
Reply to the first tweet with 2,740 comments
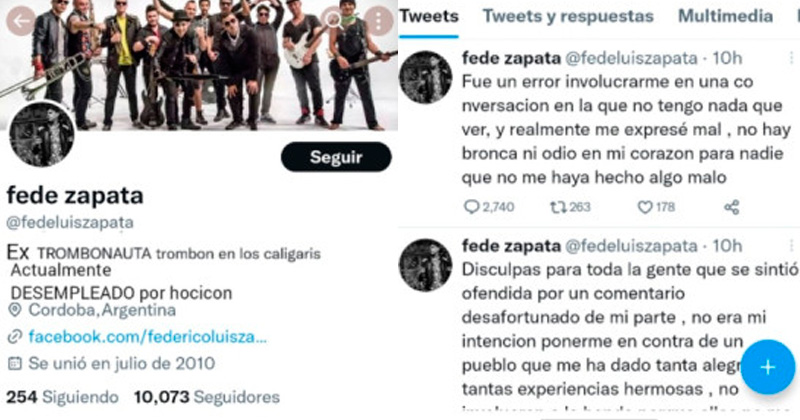pos(489,207)
